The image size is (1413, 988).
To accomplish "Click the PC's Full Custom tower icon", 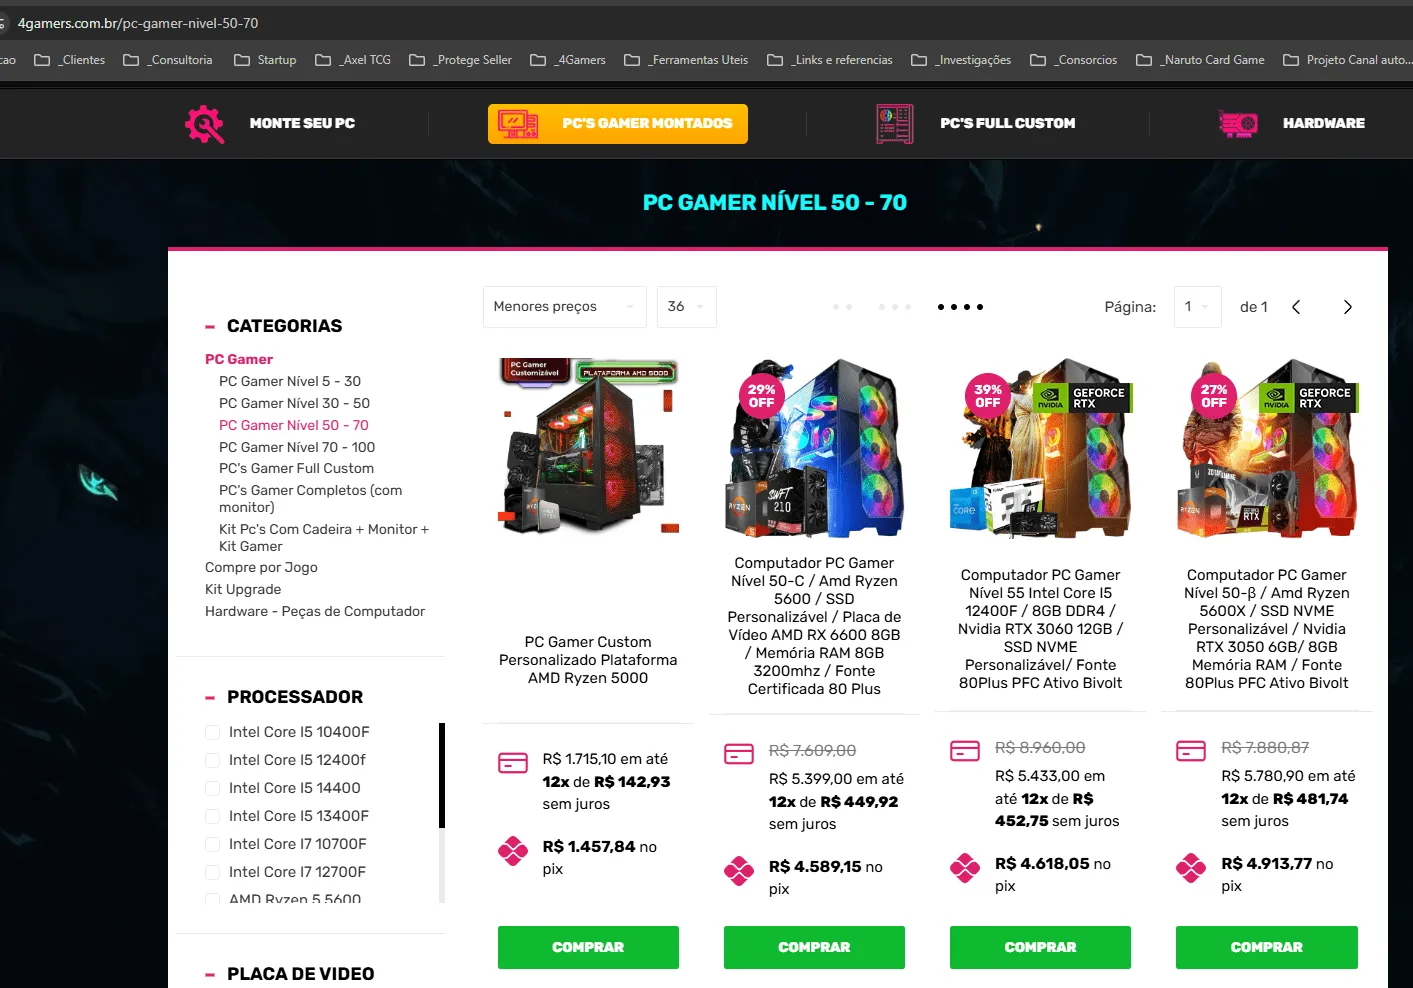I will (895, 124).
